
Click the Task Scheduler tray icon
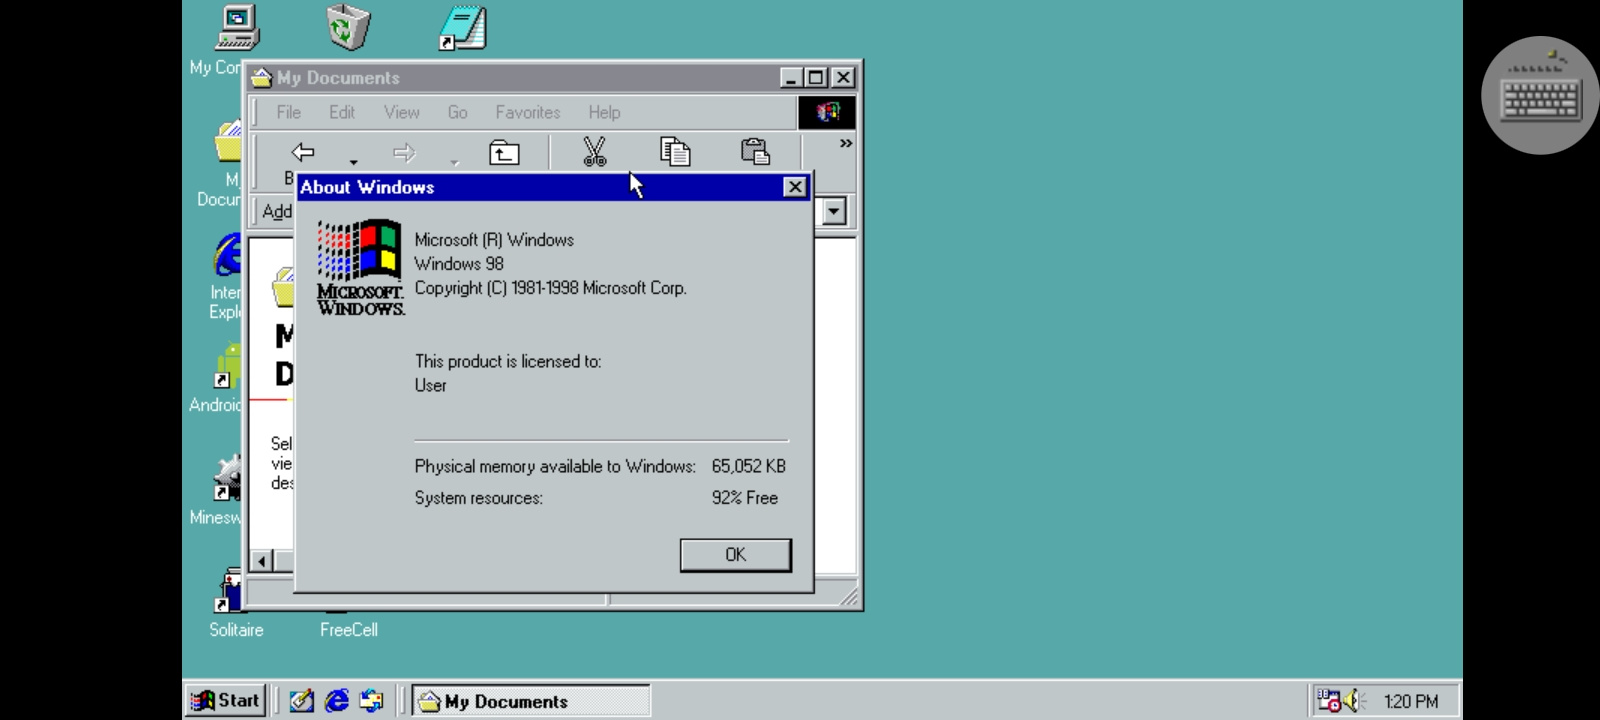[x=1328, y=701]
